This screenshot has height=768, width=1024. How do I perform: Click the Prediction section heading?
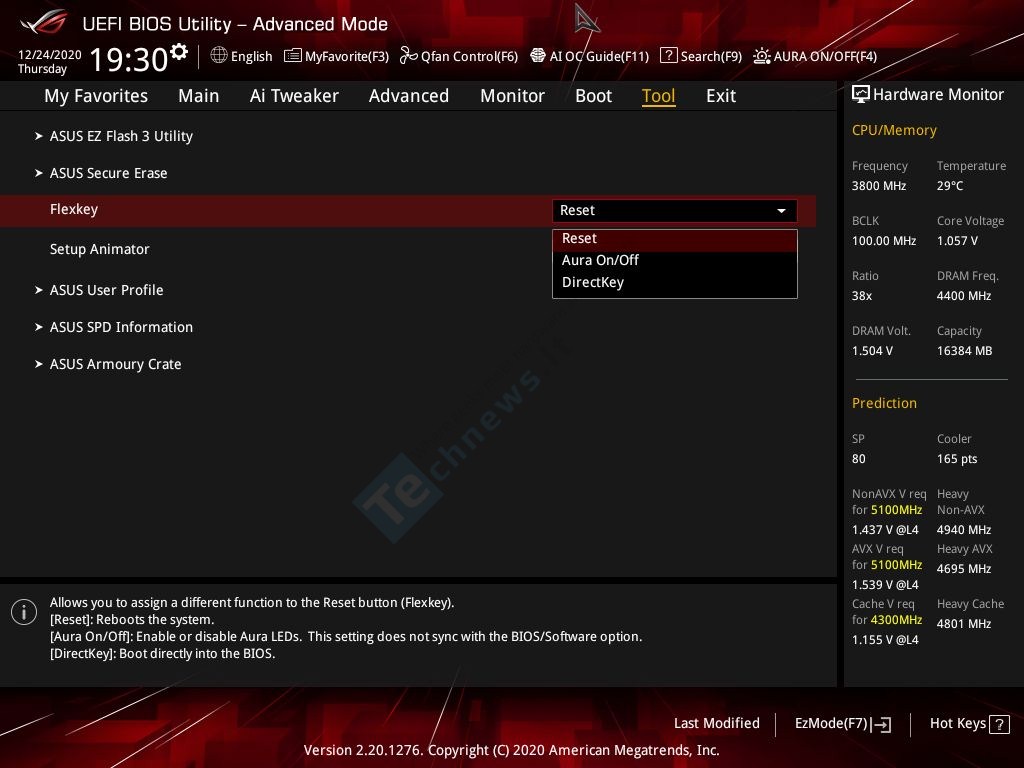click(x=884, y=403)
